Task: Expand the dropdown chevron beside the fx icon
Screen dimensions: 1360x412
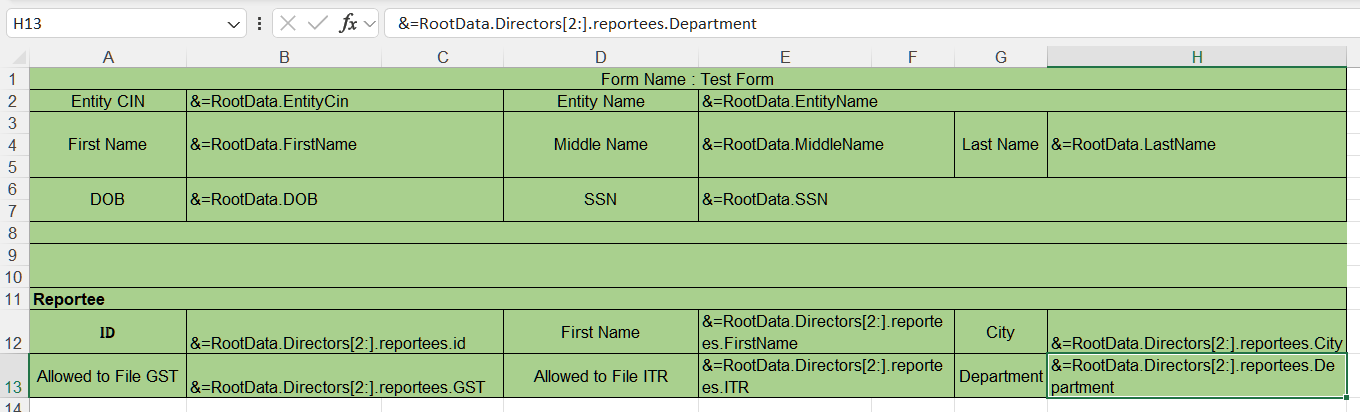Action: (370, 23)
